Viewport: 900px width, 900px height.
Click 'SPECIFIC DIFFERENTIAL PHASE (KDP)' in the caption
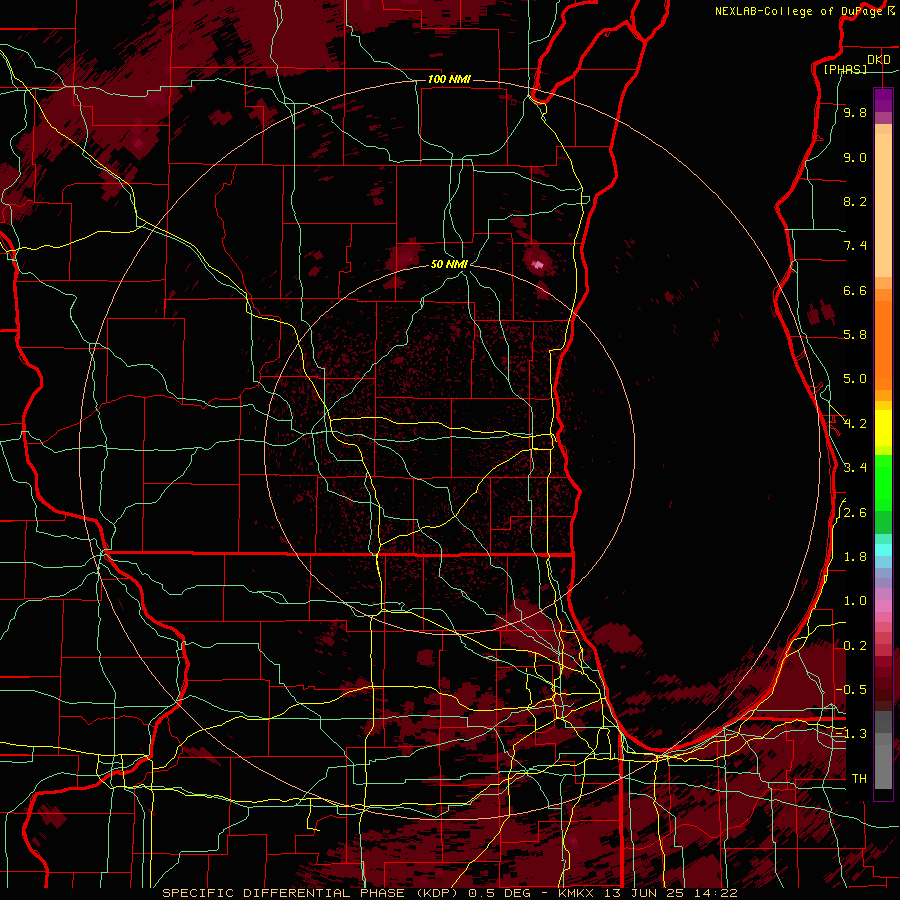tap(313, 893)
